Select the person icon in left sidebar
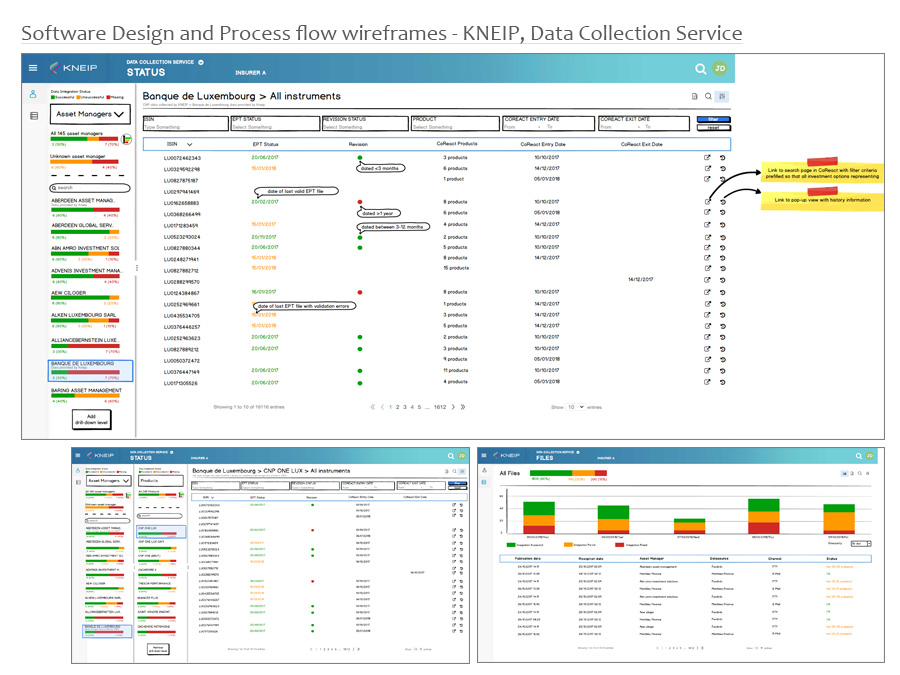This screenshot has width=900, height=675. pyautogui.click(x=33, y=94)
